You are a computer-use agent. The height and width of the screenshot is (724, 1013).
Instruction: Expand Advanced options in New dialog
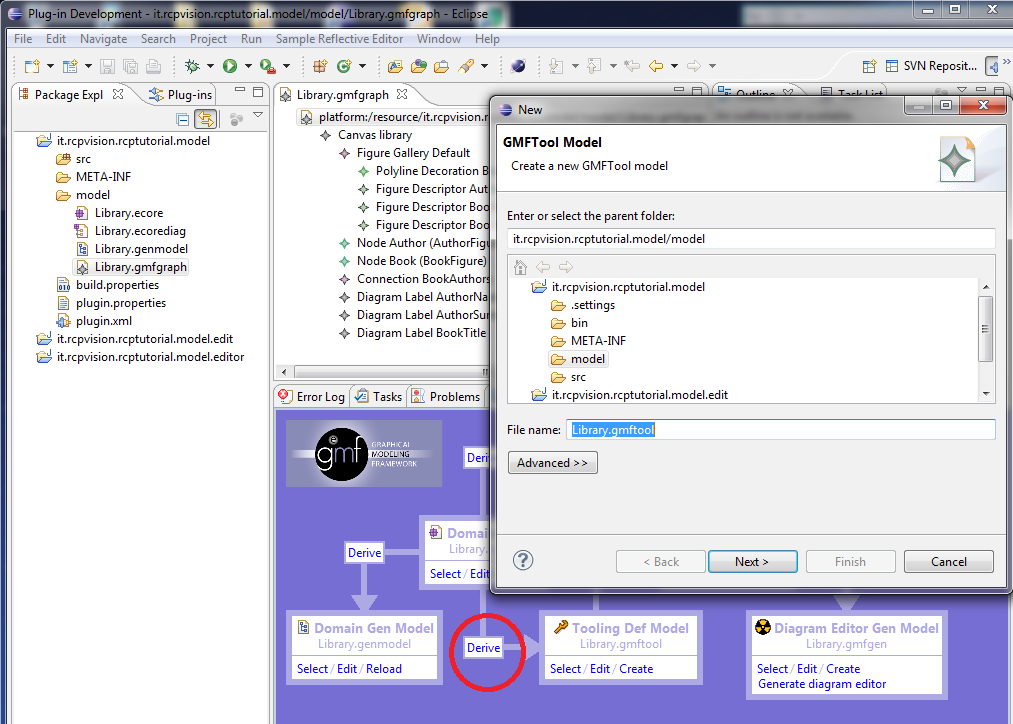pos(552,462)
